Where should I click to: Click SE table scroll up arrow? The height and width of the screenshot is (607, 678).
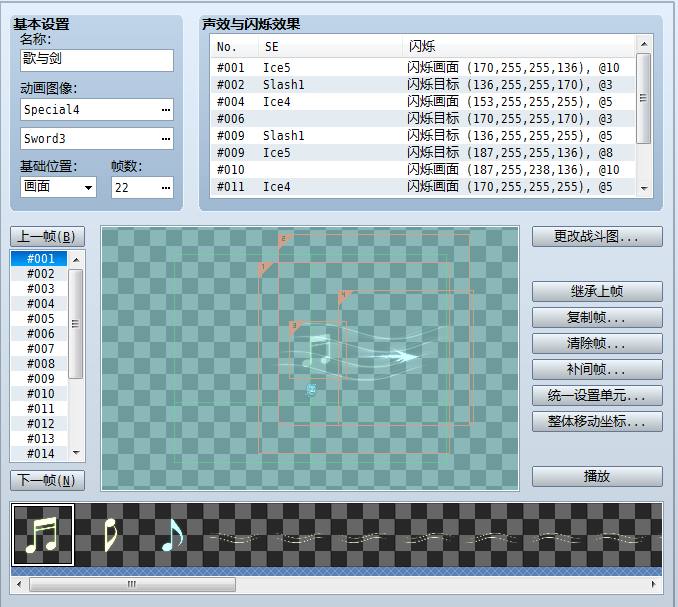click(644, 44)
